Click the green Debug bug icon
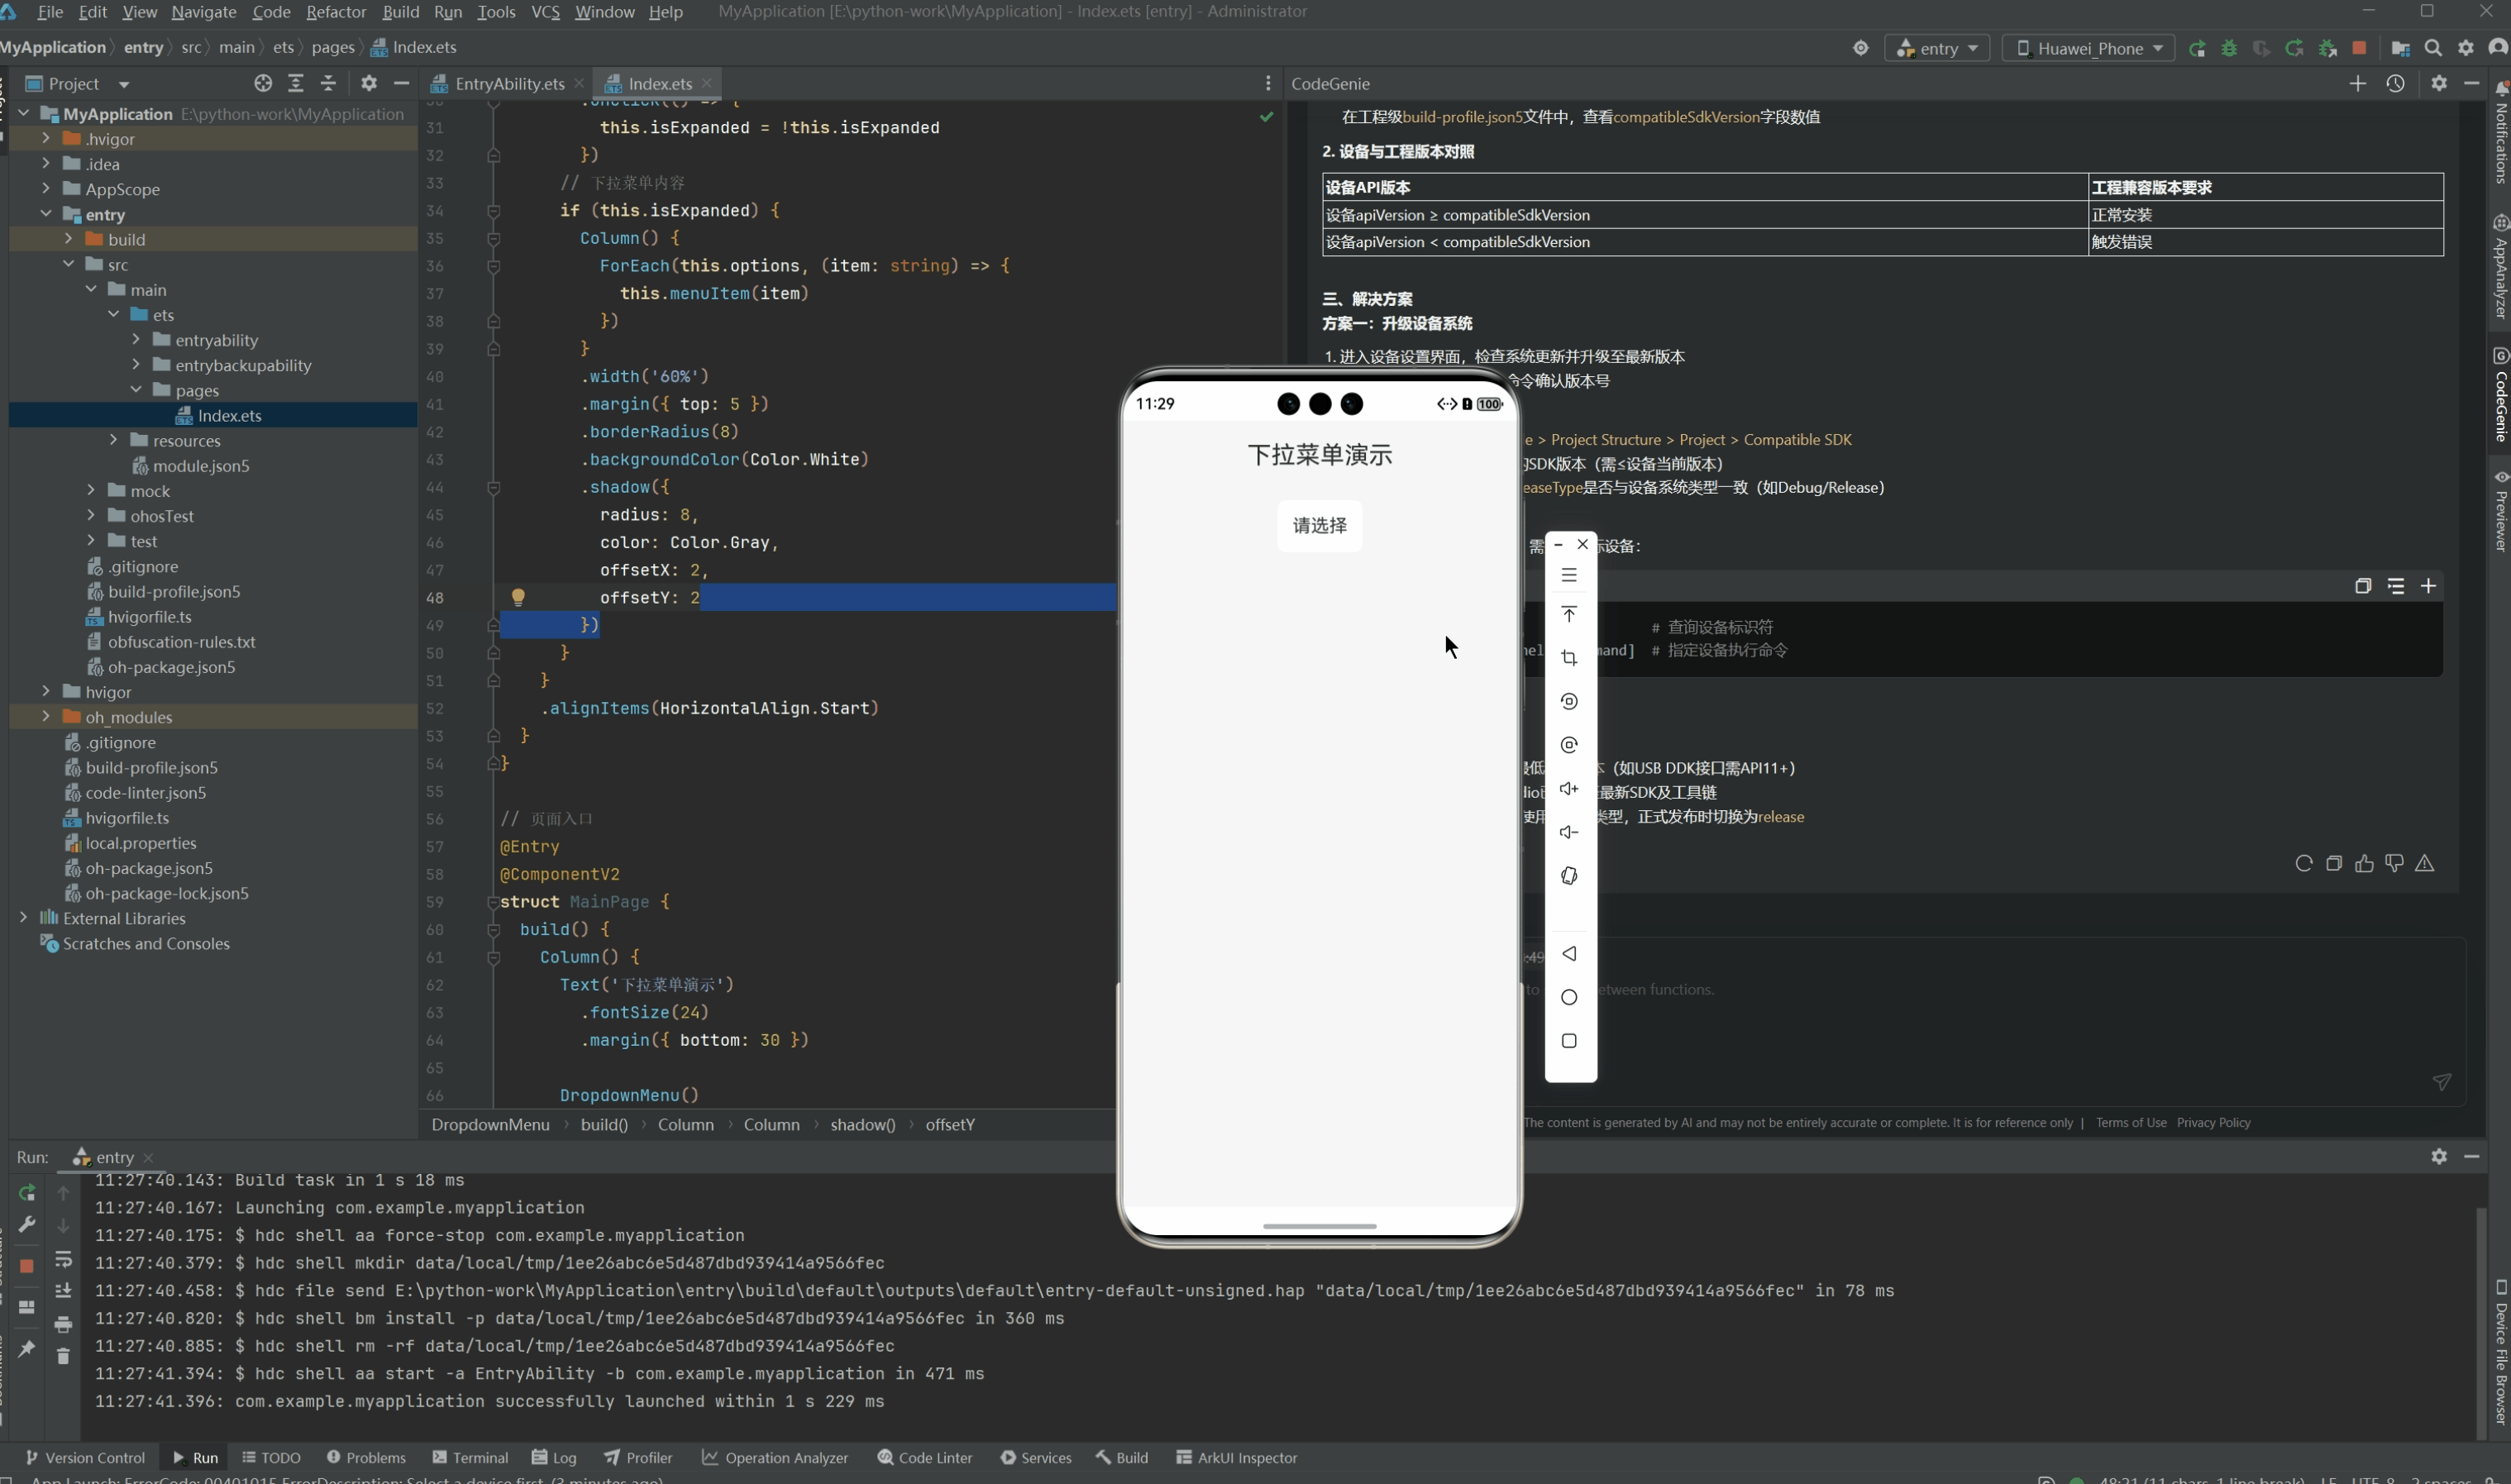2511x1484 pixels. tap(2228, 48)
